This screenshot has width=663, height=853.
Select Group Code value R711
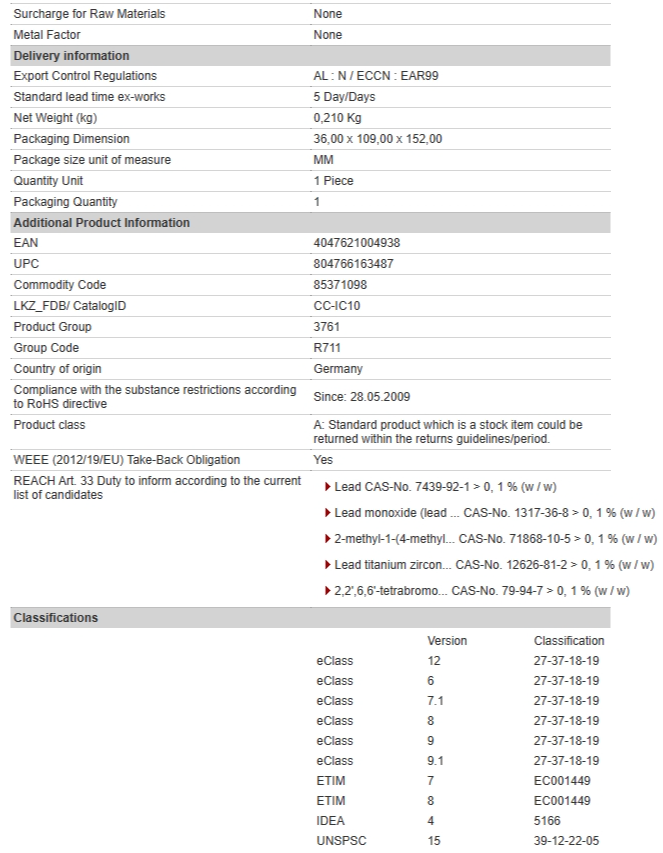[327, 348]
